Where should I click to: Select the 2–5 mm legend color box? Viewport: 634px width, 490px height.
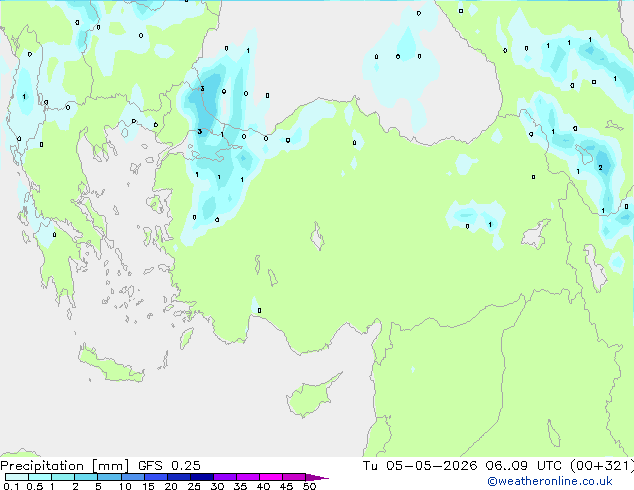point(86,477)
